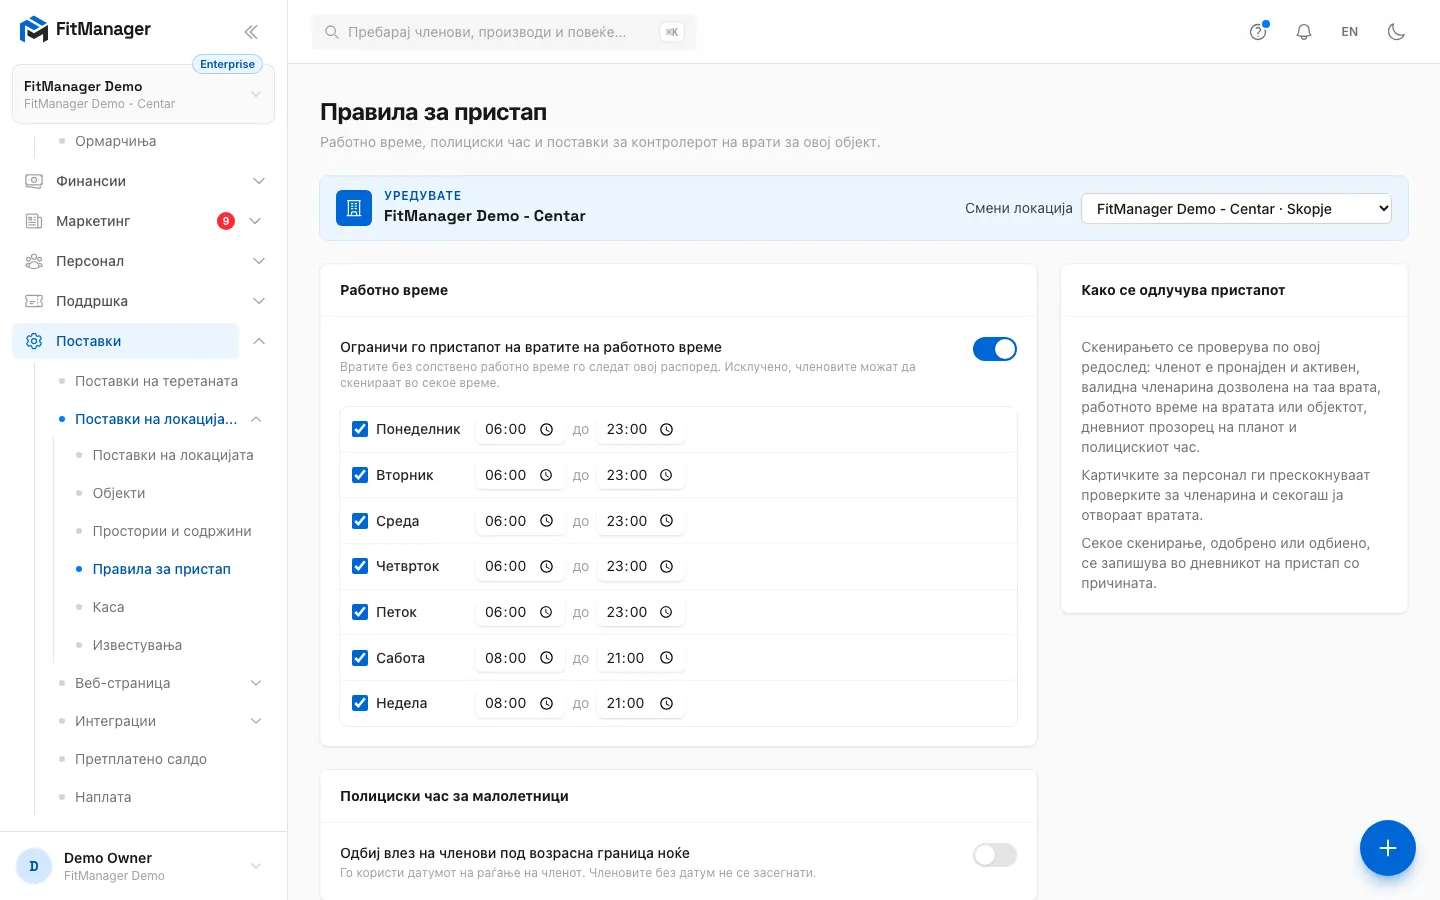This screenshot has width=1440, height=900.
Task: Click the Финансии money icon
Action: tap(34, 181)
